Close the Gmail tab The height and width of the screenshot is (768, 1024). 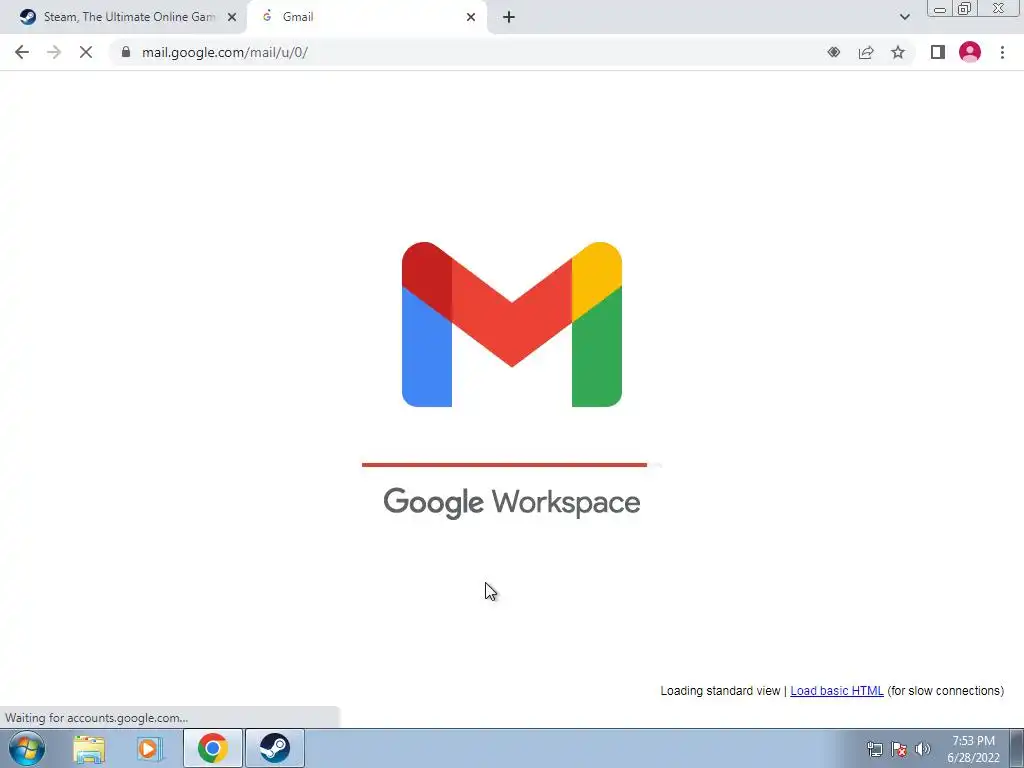pos(471,17)
